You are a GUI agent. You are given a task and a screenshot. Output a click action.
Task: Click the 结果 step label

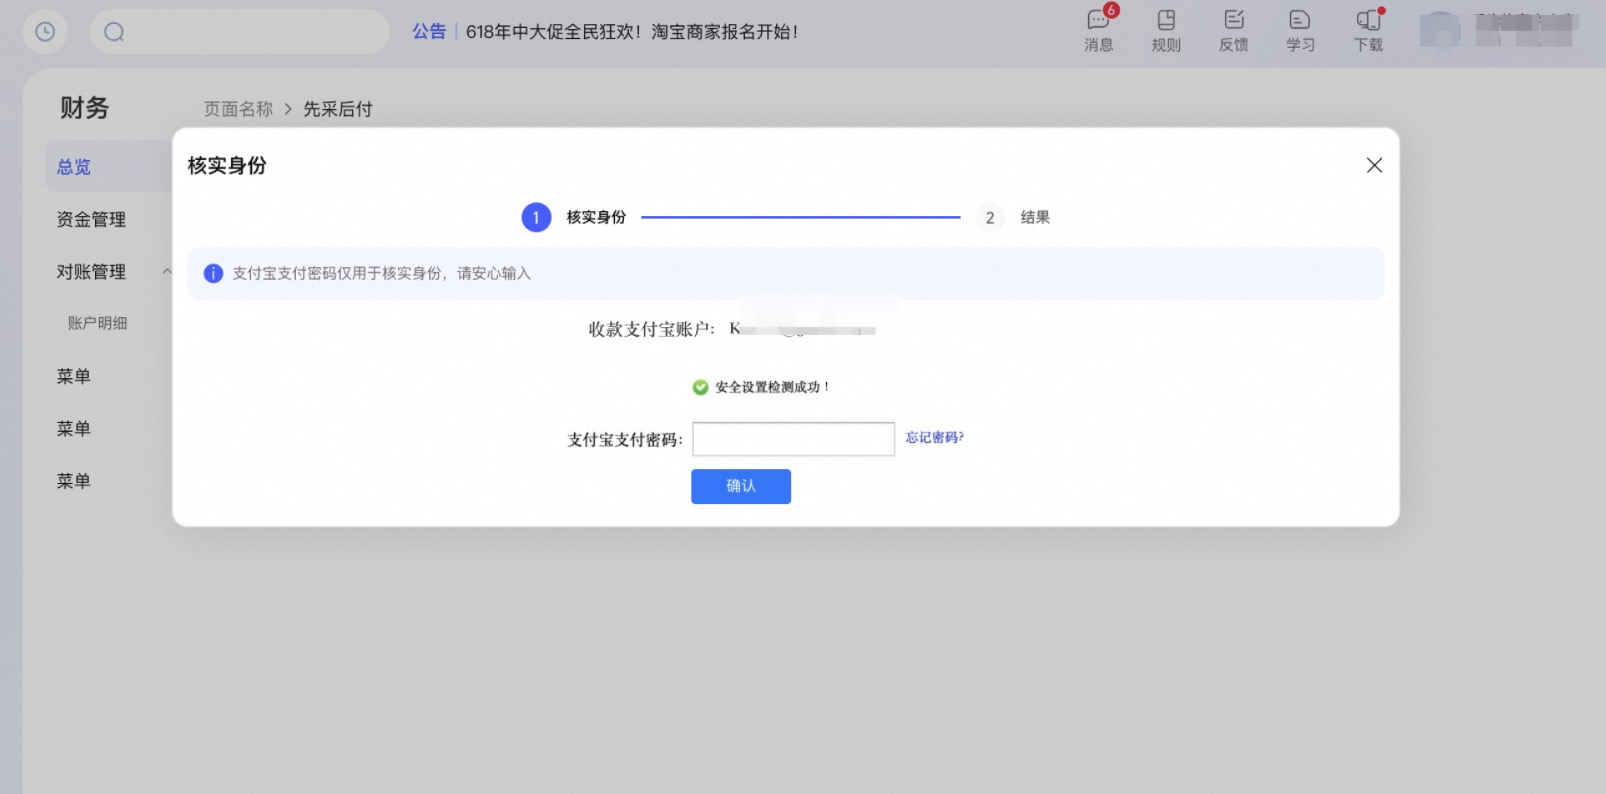coord(1035,217)
